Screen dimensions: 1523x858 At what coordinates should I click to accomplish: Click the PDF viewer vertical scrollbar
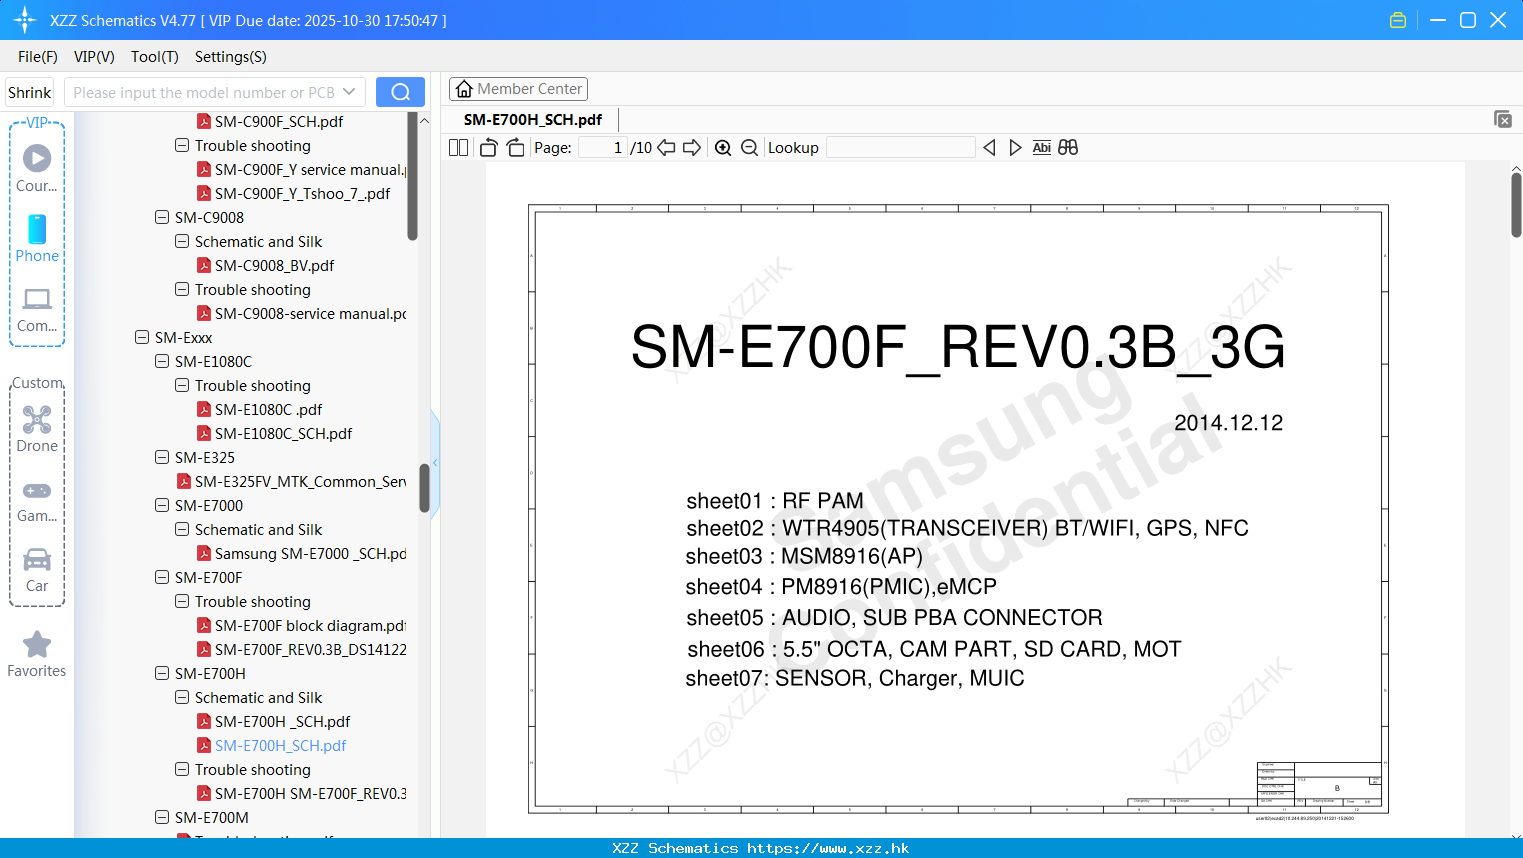pos(1516,205)
